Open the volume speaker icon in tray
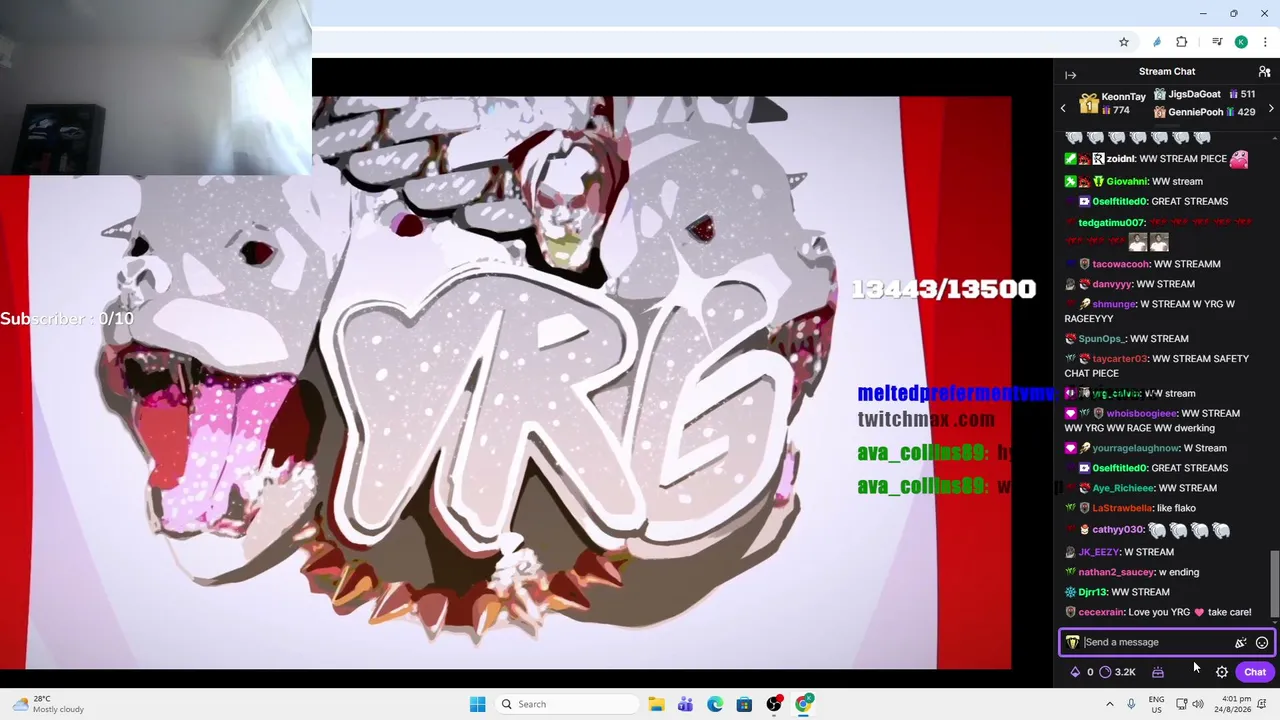 [1198, 704]
